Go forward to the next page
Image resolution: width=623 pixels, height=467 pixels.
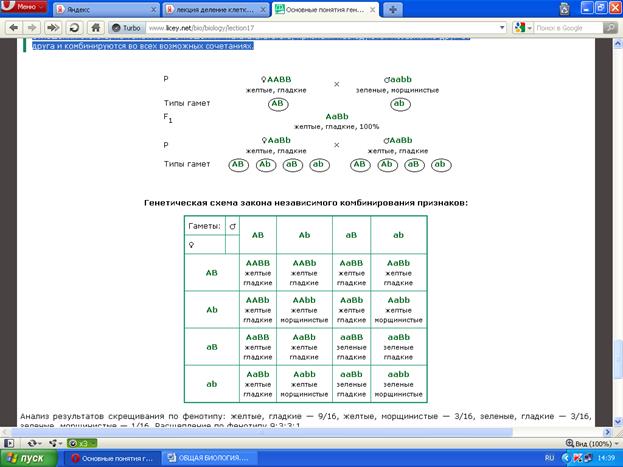(x=32, y=28)
